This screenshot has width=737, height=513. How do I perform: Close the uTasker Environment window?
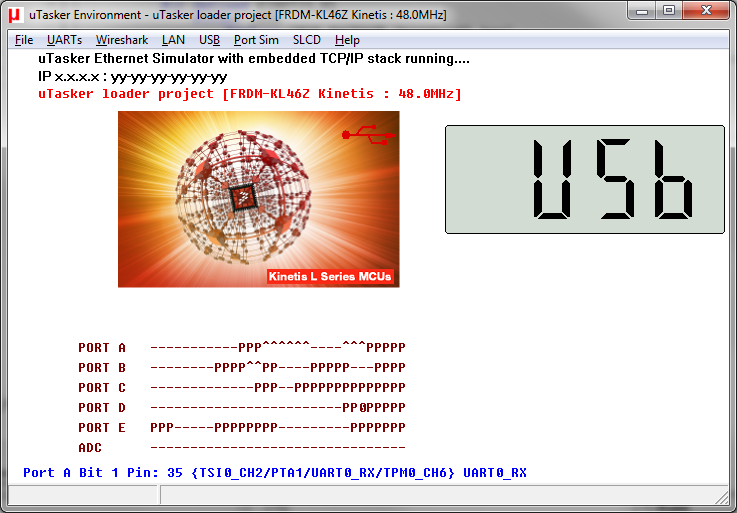tap(706, 11)
